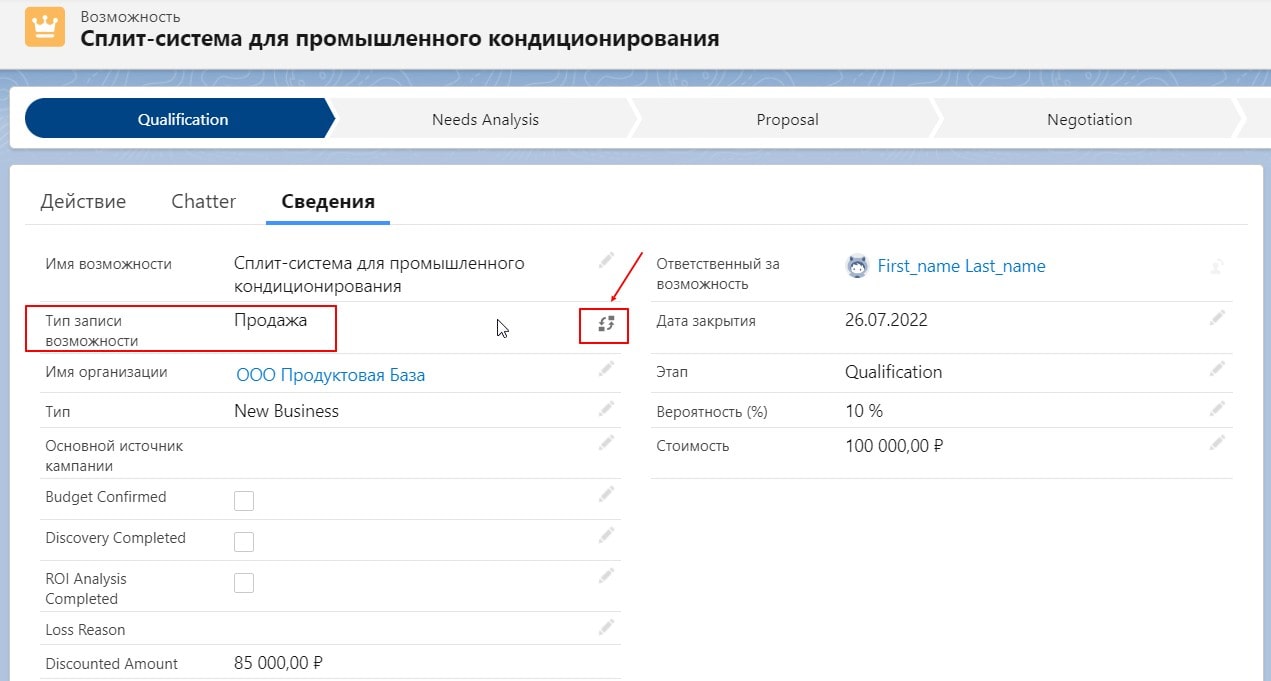Click change owner icon beside First_name Last_name

(x=1217, y=266)
